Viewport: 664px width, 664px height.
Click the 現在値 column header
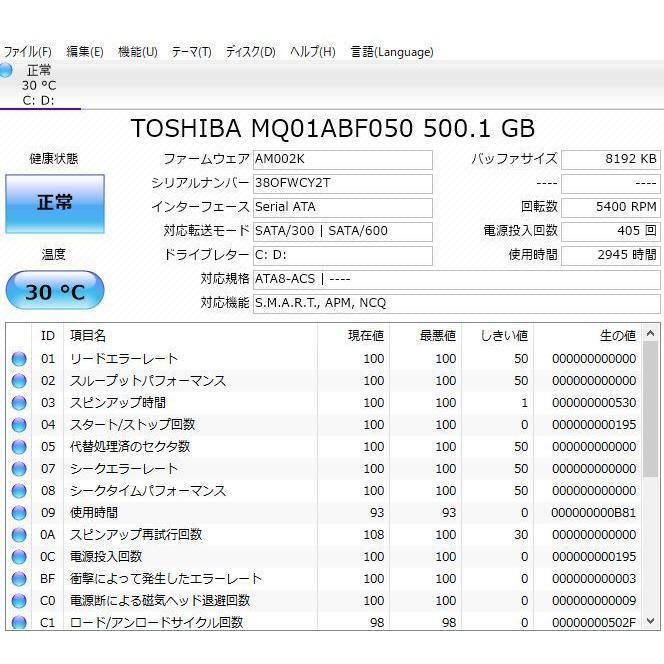tap(354, 336)
